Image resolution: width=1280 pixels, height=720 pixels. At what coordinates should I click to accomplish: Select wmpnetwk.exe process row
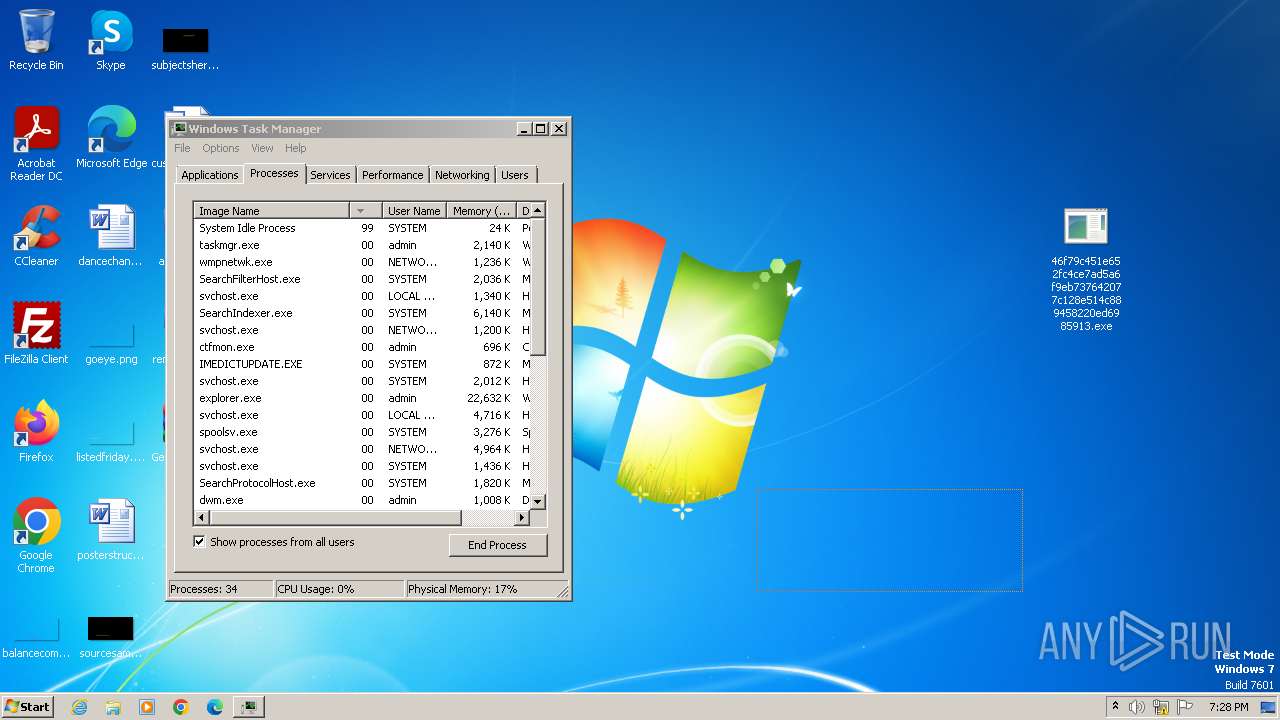361,262
